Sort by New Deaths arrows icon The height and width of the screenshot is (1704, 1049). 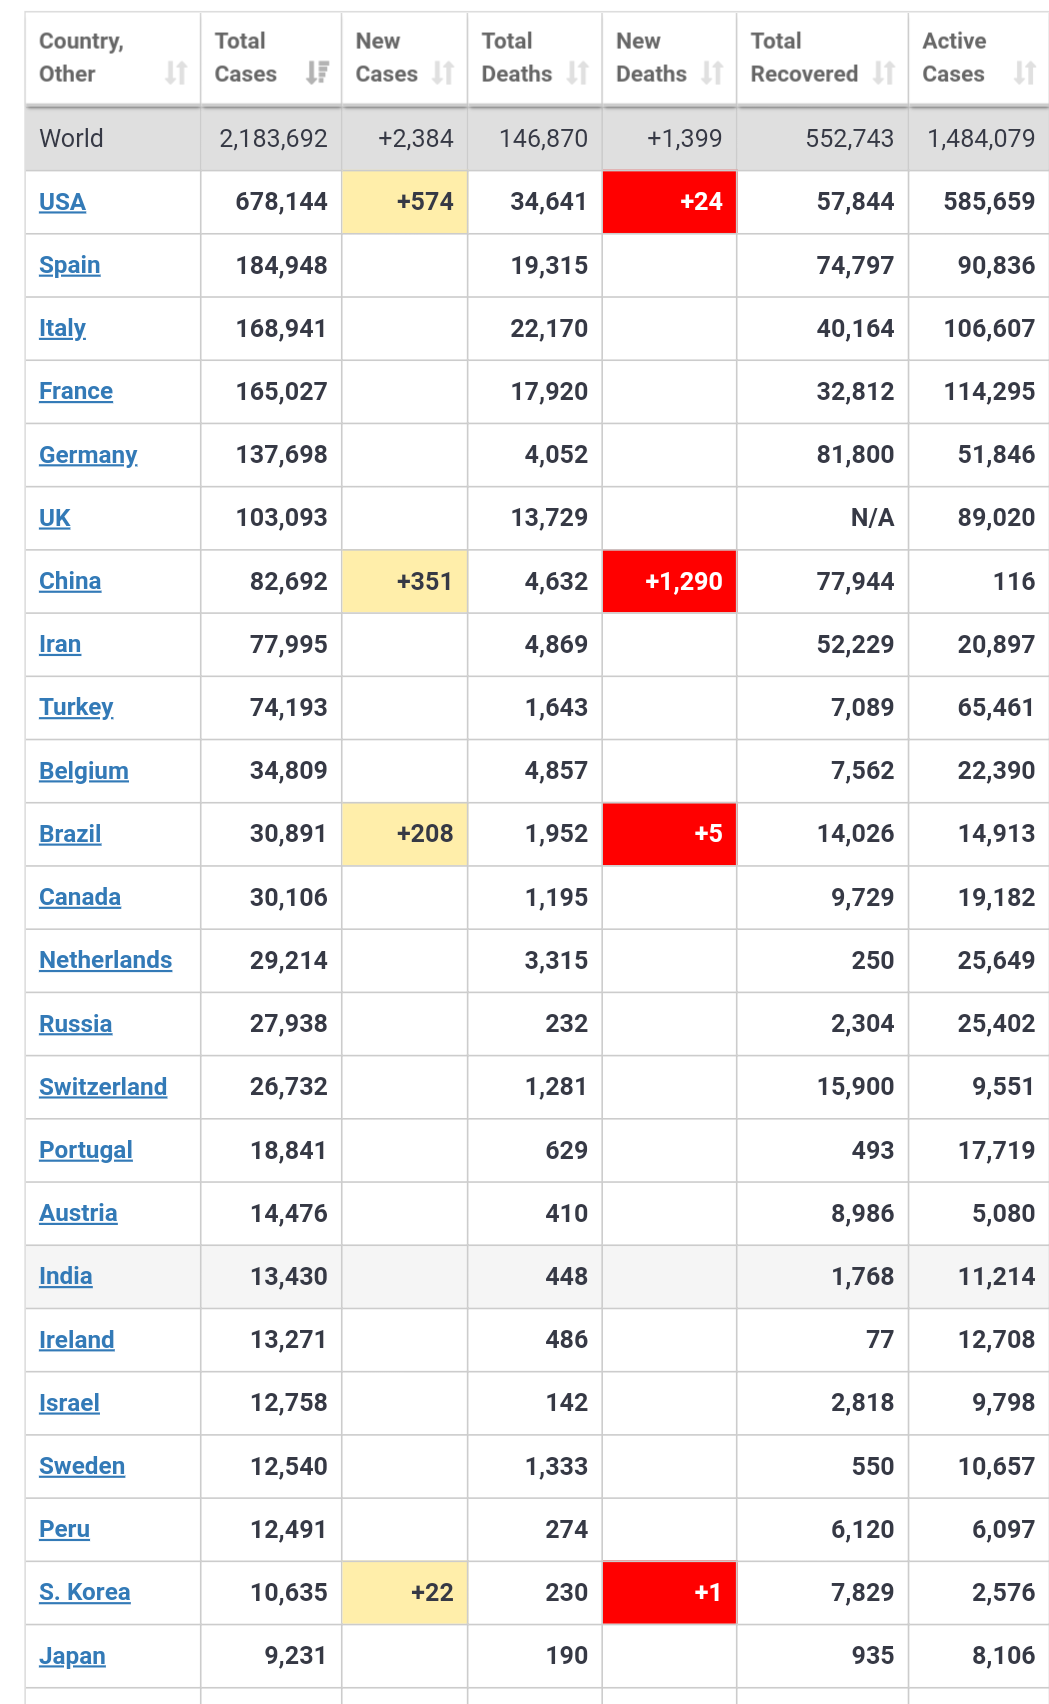tap(712, 73)
